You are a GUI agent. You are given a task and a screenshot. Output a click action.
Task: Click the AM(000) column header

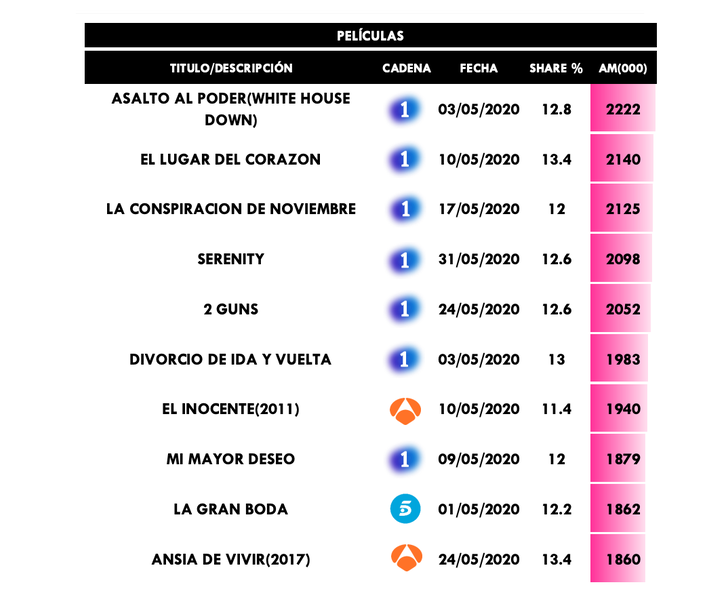click(x=622, y=69)
